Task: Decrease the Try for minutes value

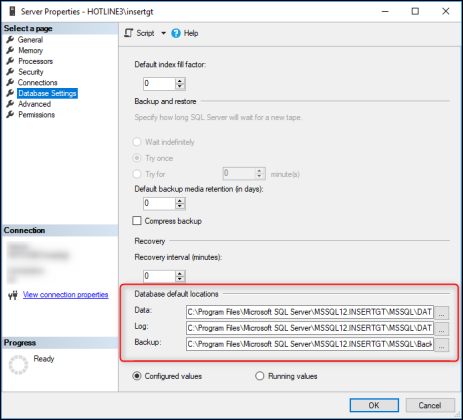Action: [260, 177]
